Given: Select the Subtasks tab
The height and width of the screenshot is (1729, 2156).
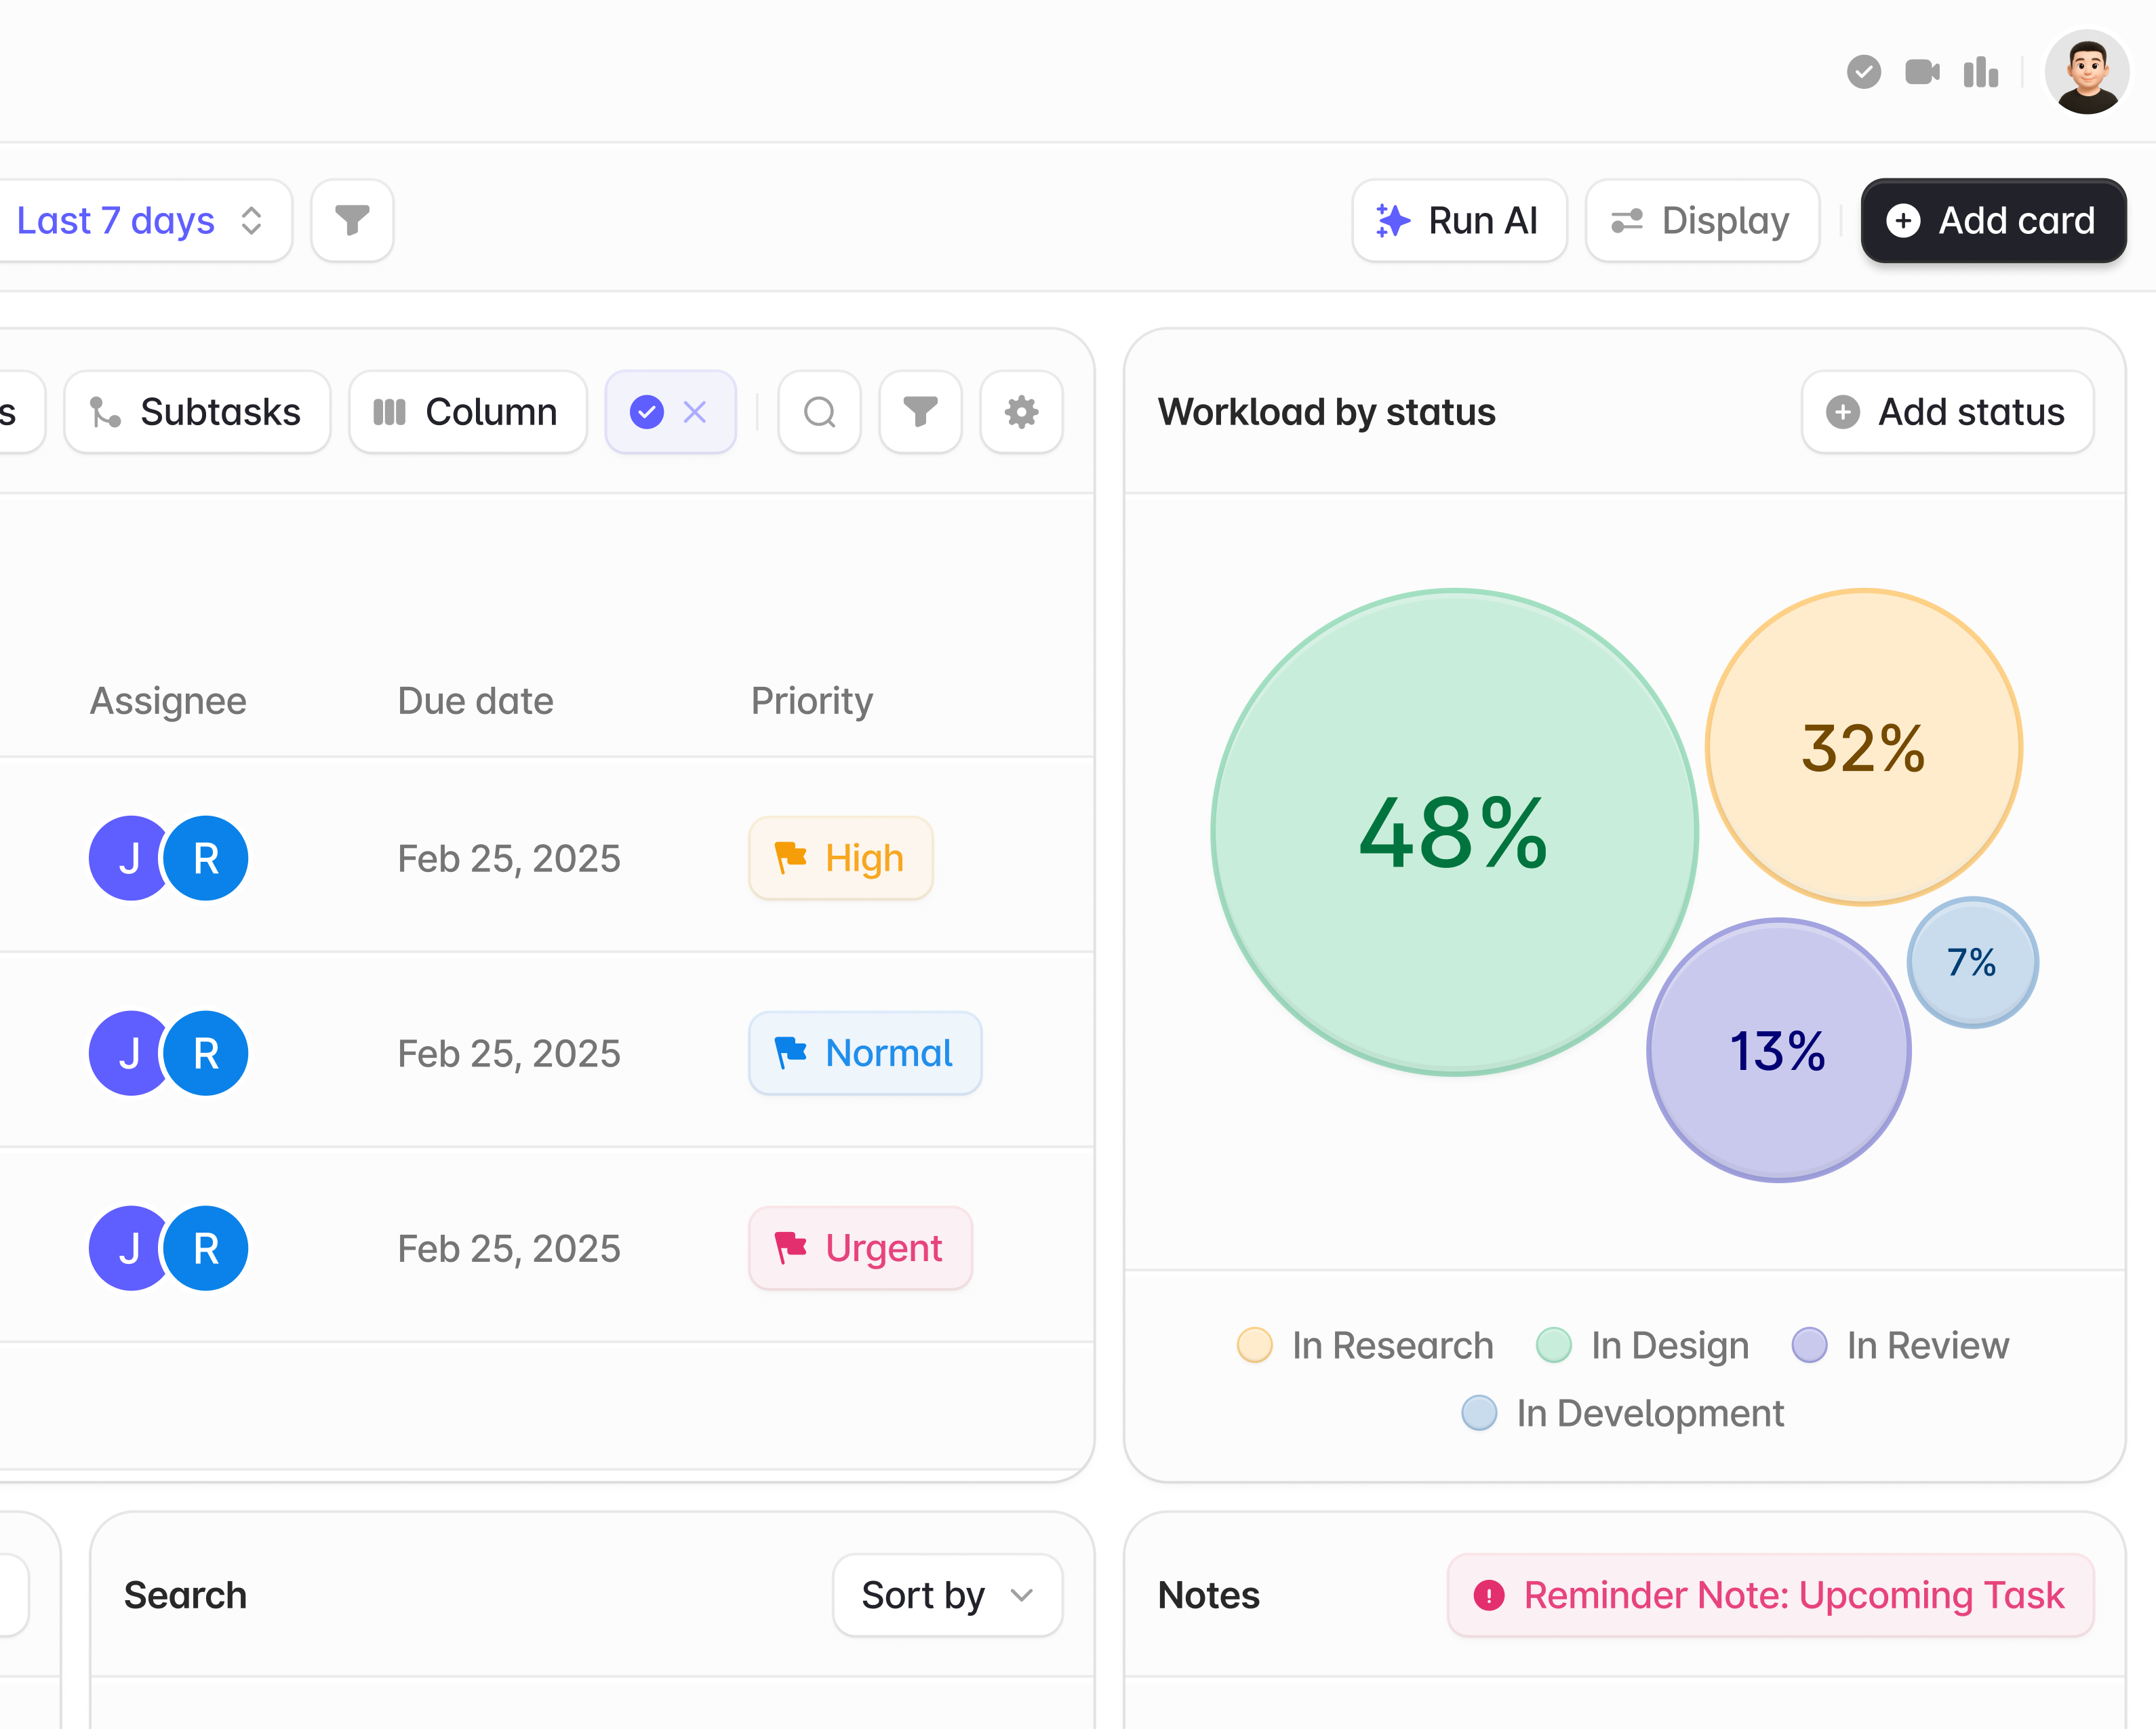Looking at the screenshot, I should 197,412.
